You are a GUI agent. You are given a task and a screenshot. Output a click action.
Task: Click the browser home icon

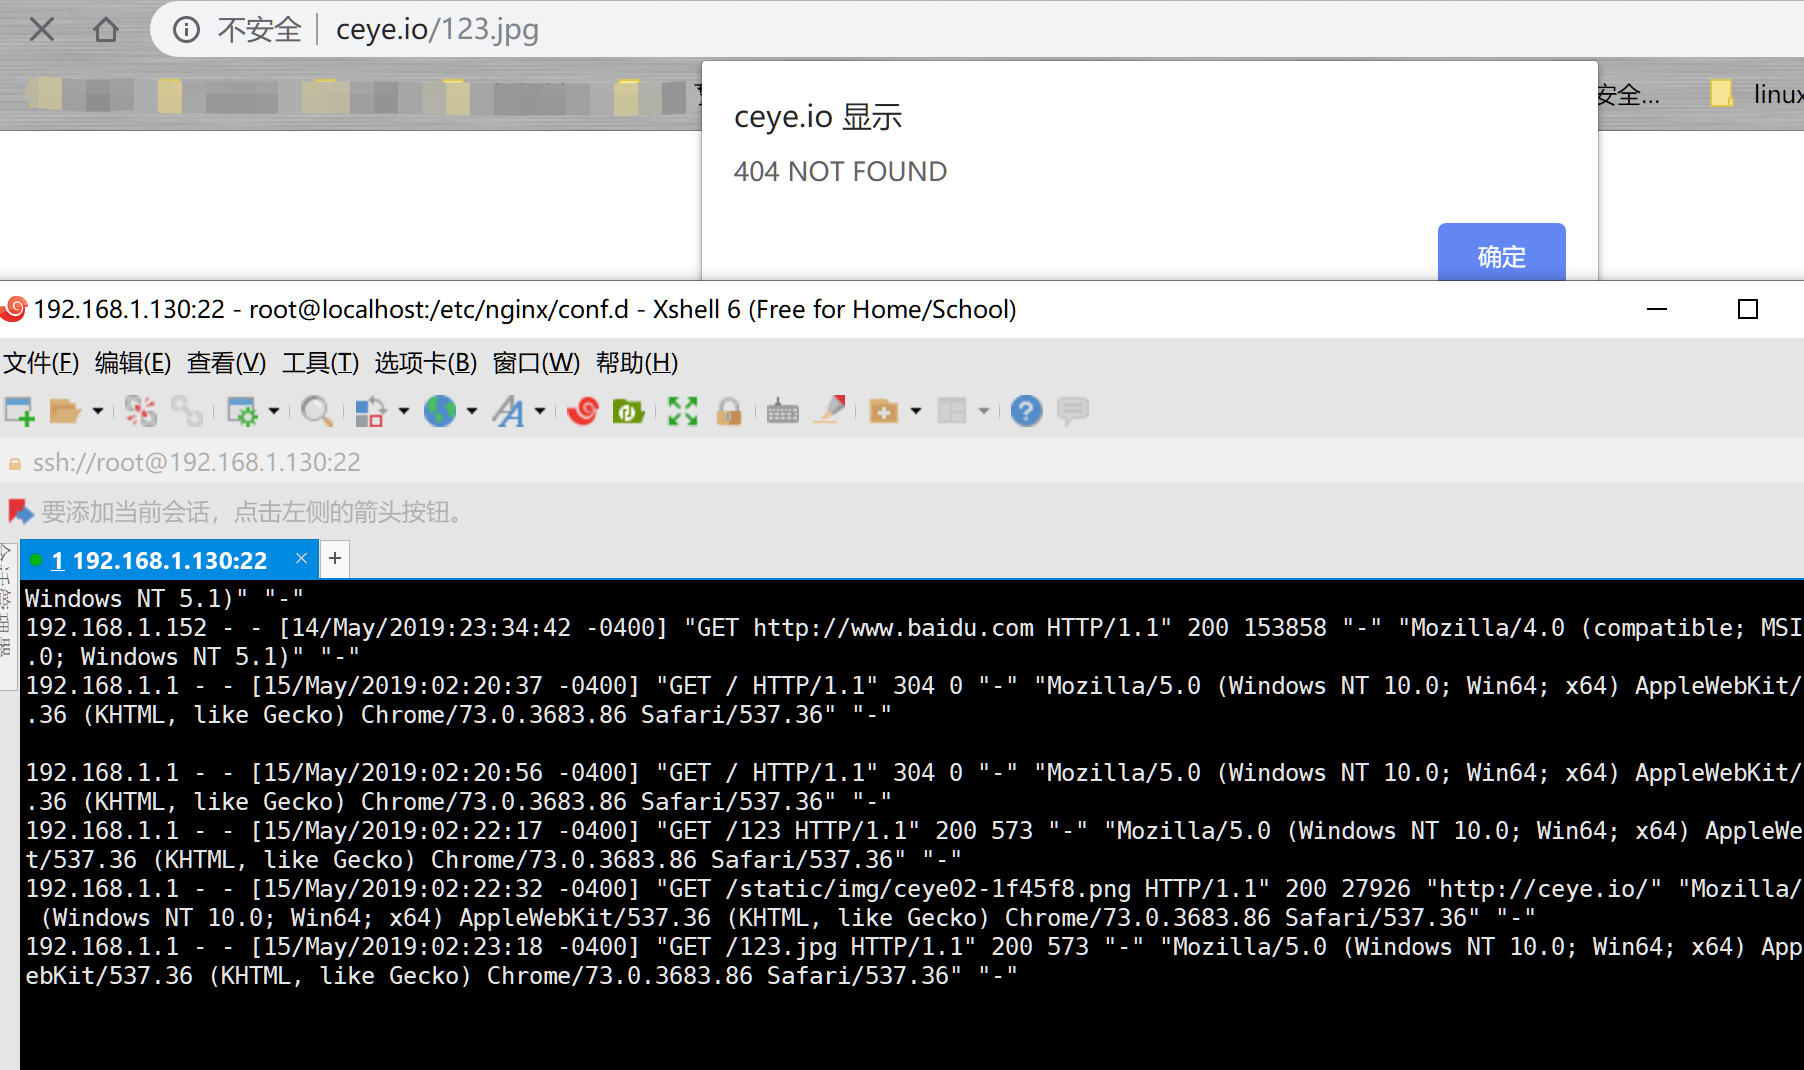(x=106, y=30)
